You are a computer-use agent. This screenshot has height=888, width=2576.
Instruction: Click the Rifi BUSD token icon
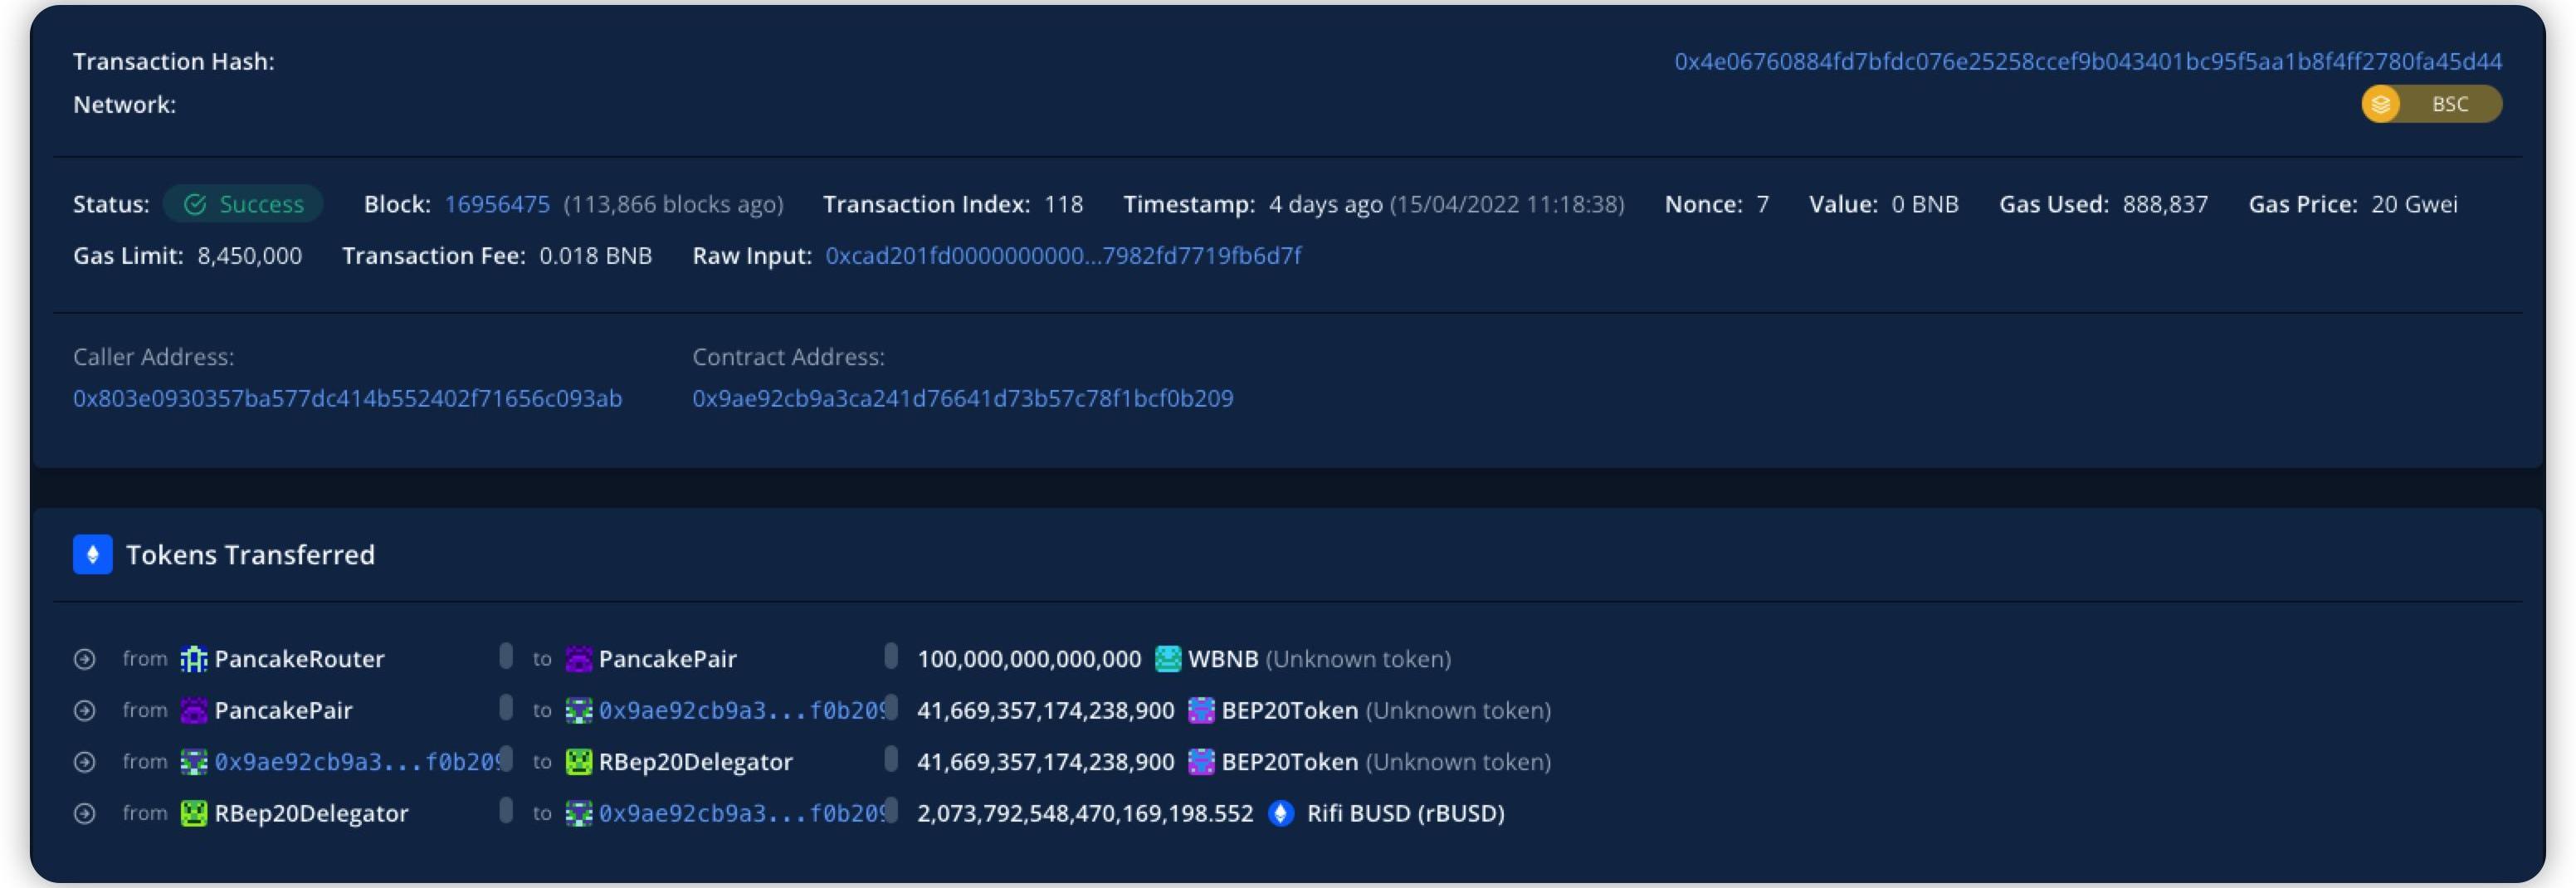pyautogui.click(x=1280, y=813)
